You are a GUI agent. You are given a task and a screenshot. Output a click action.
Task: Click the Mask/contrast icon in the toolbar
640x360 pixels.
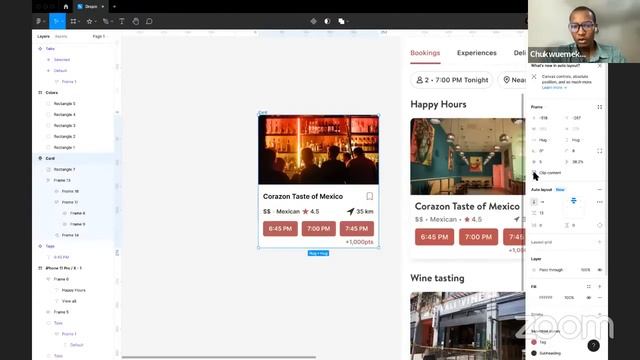coord(327,21)
